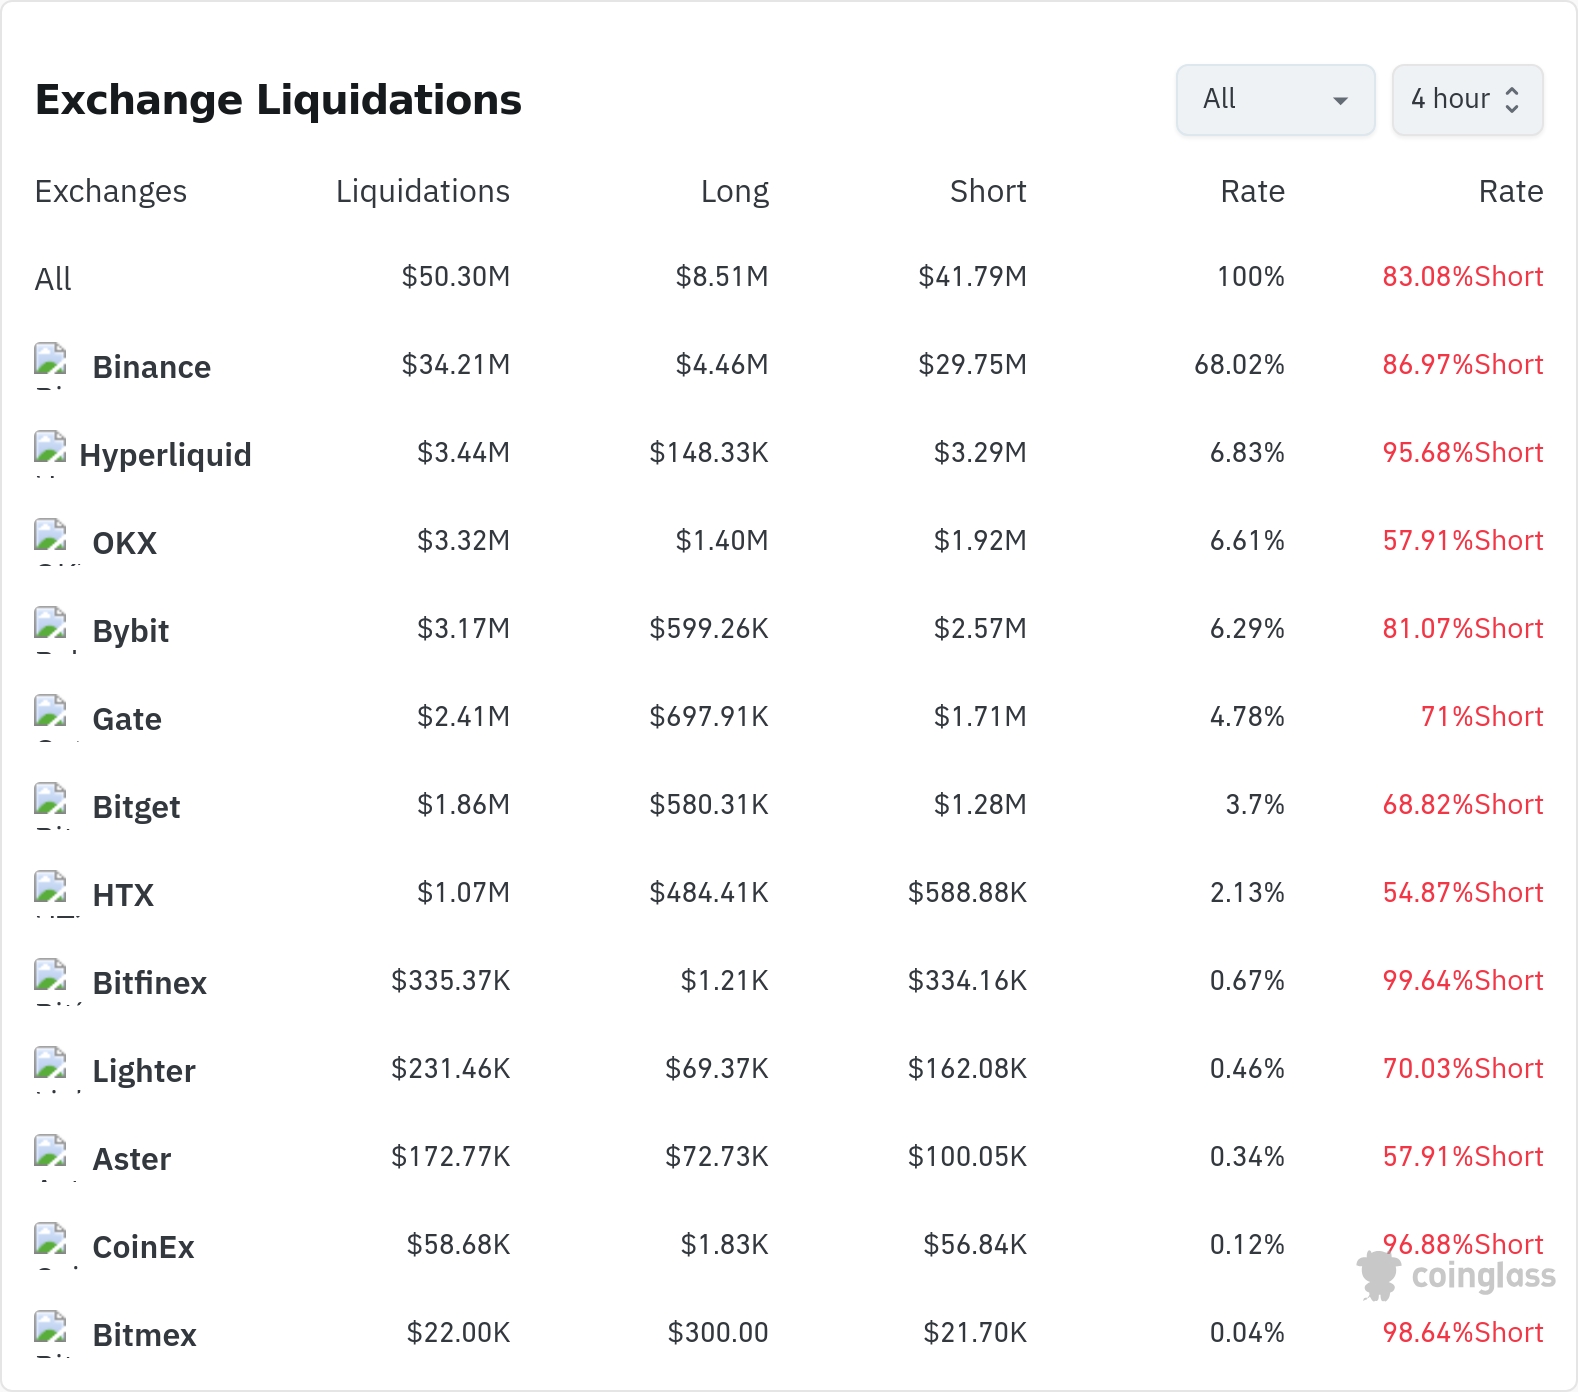Click the Gate exchange logo icon
Image resolution: width=1578 pixels, height=1392 pixels.
[x=50, y=717]
